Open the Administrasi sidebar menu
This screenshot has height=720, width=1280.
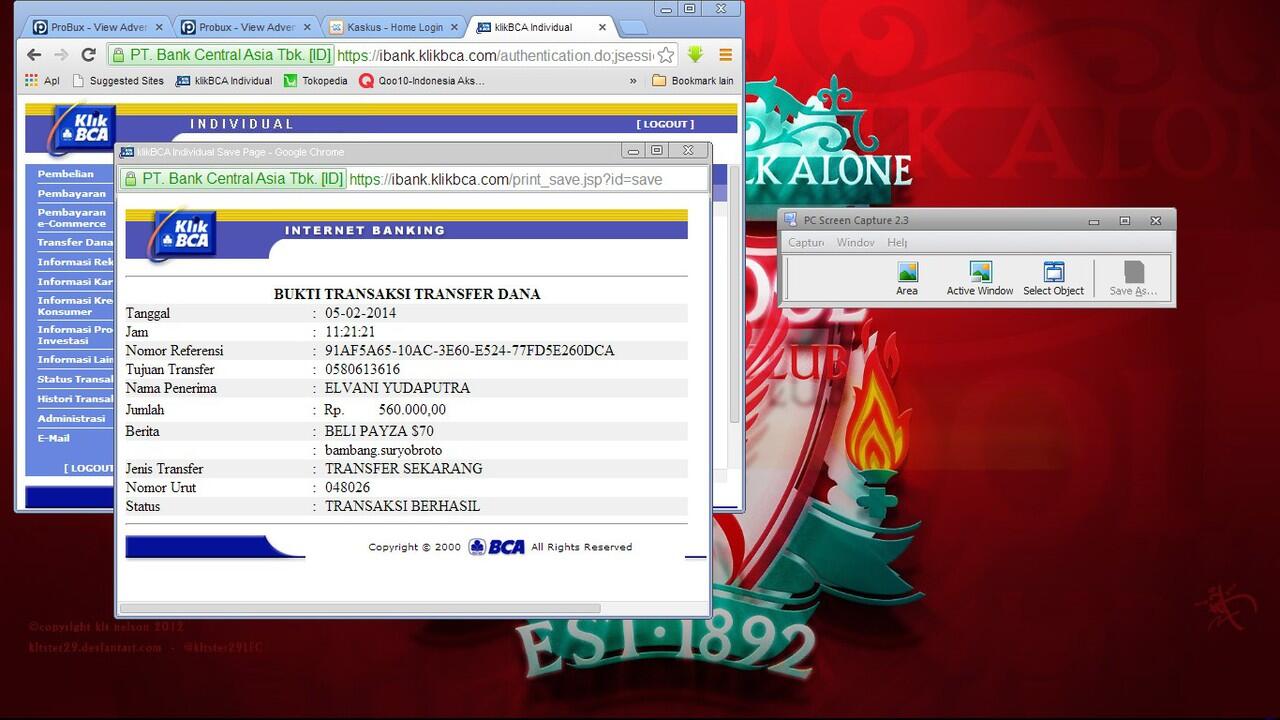point(71,418)
